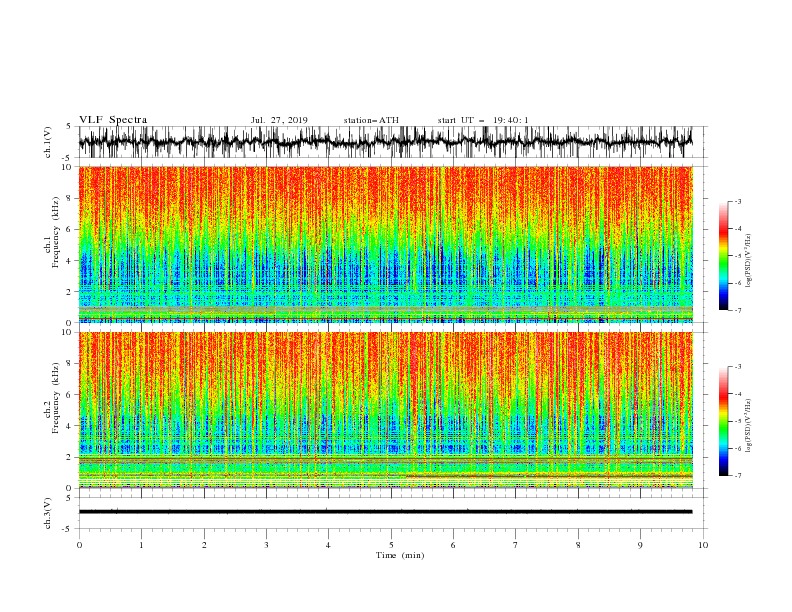792x612 pixels.
Task: Click the "3" tick label on time axis
Action: (x=266, y=545)
